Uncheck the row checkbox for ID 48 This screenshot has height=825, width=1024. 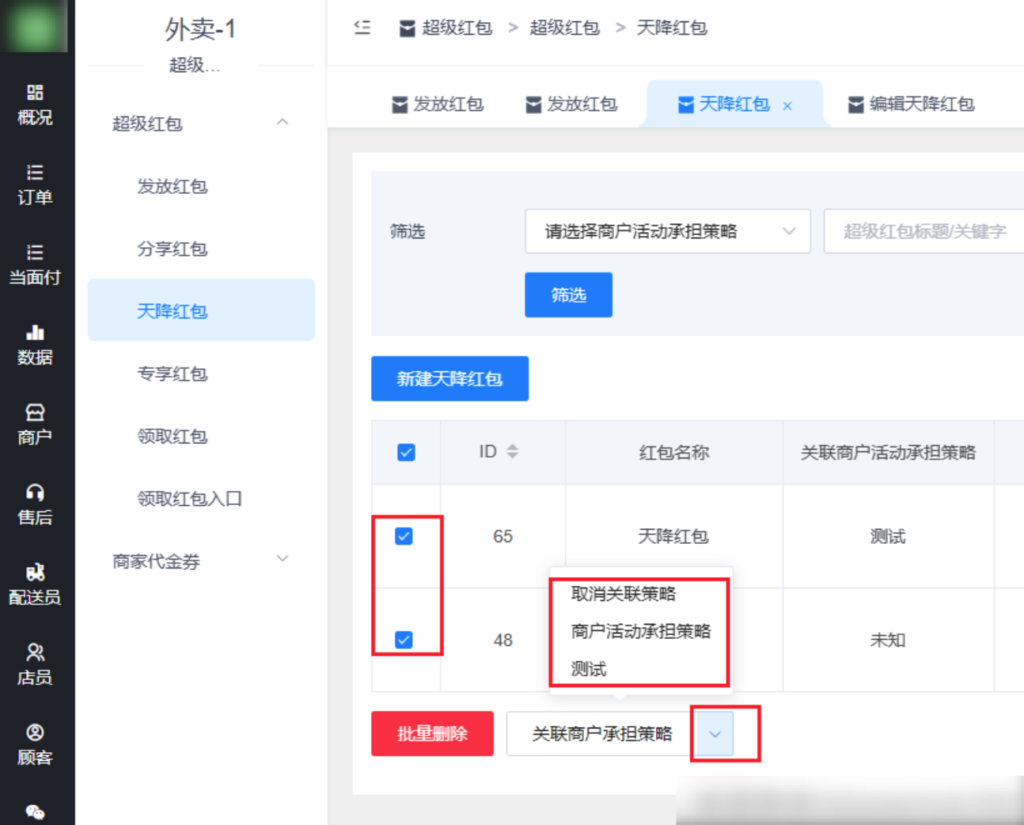click(404, 640)
